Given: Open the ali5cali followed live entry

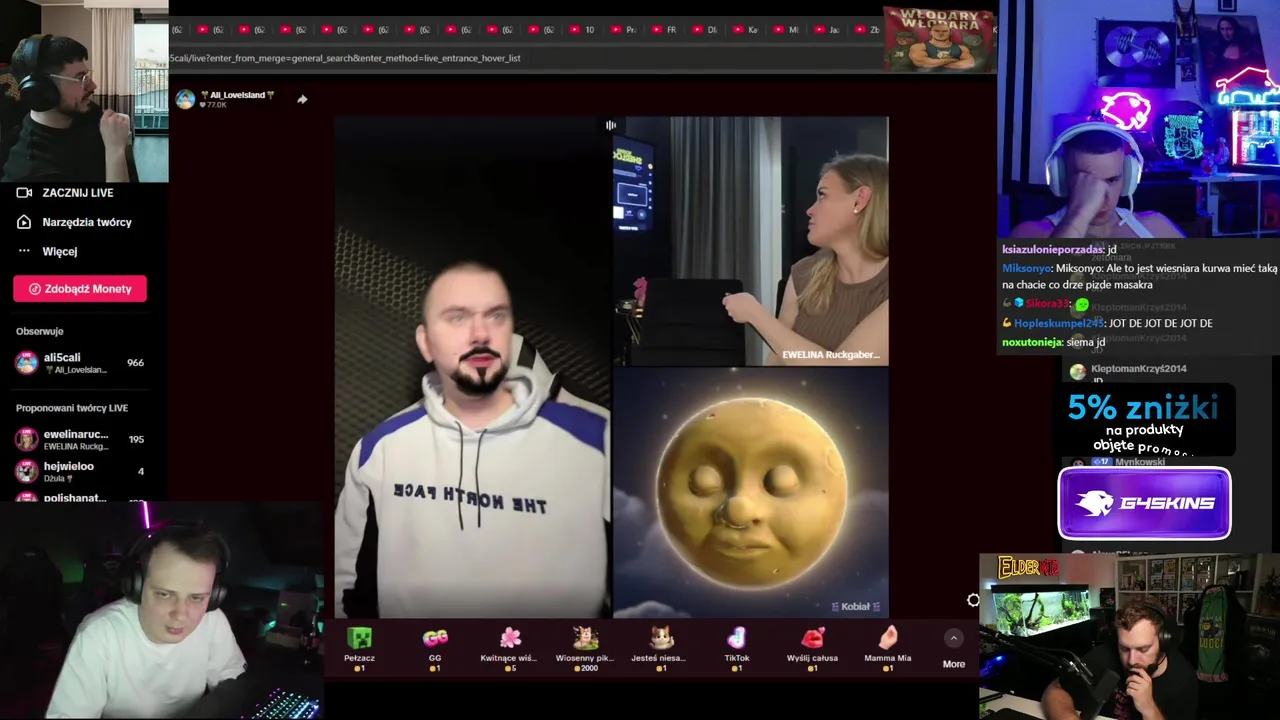Looking at the screenshot, I should tap(80, 363).
